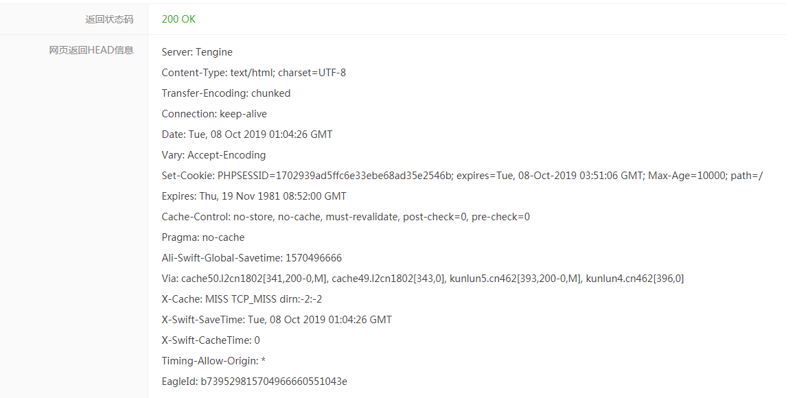799x398 pixels.
Task: Click the Vary: Accept-Encoding line
Action: click(214, 155)
